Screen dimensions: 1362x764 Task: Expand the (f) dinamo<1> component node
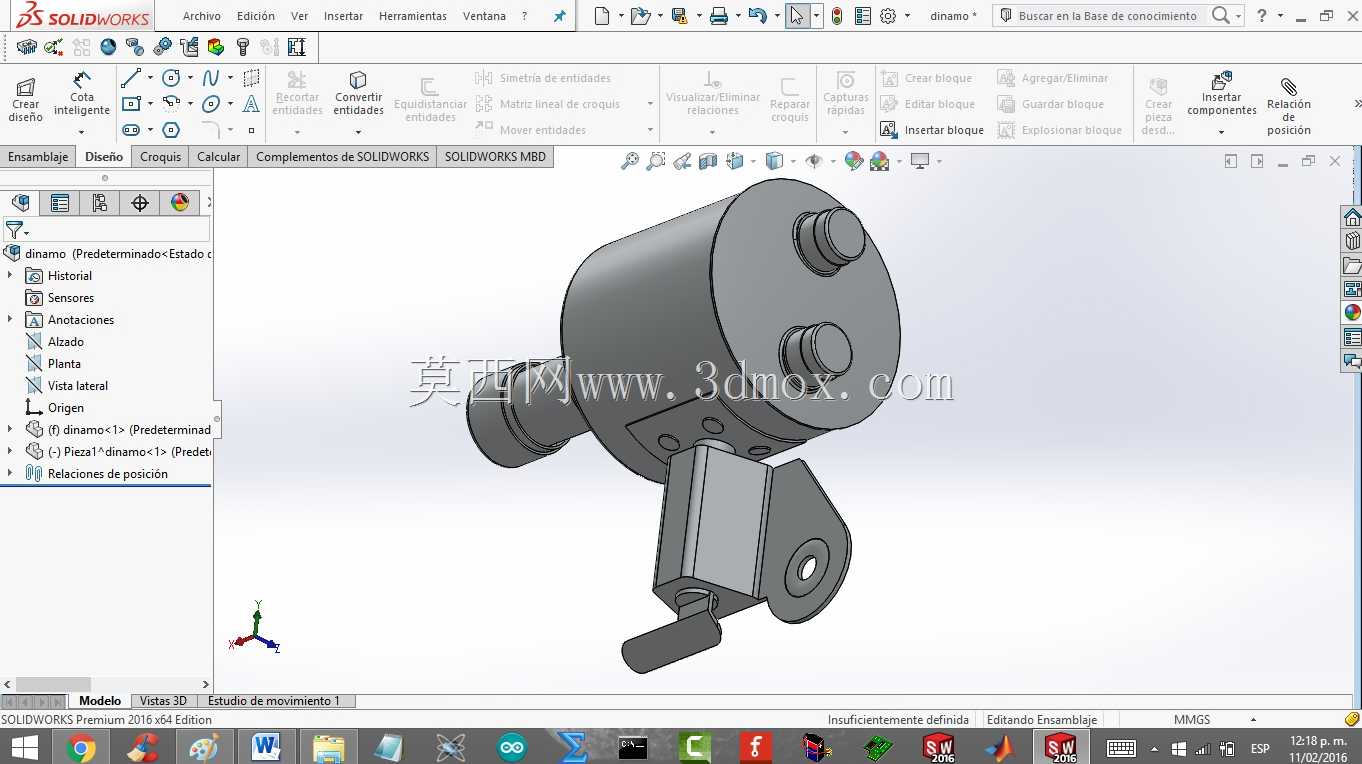[x=10, y=429]
